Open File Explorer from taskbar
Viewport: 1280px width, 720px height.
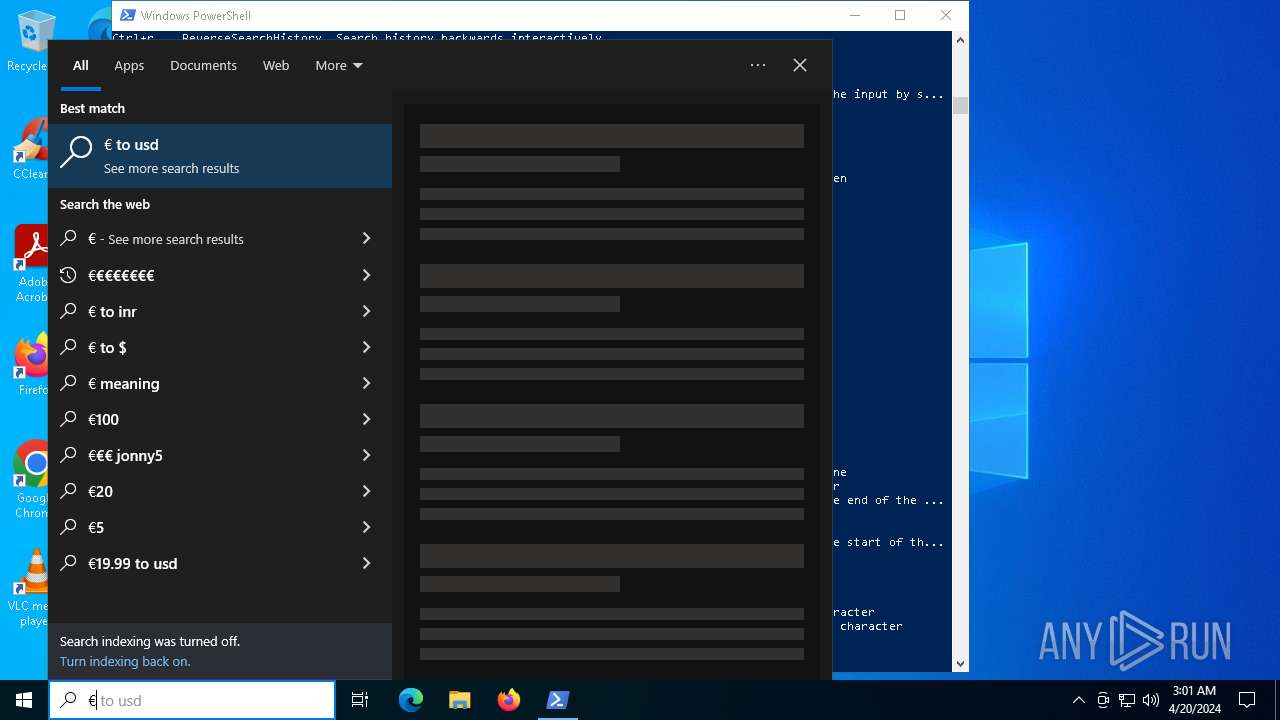[460, 700]
